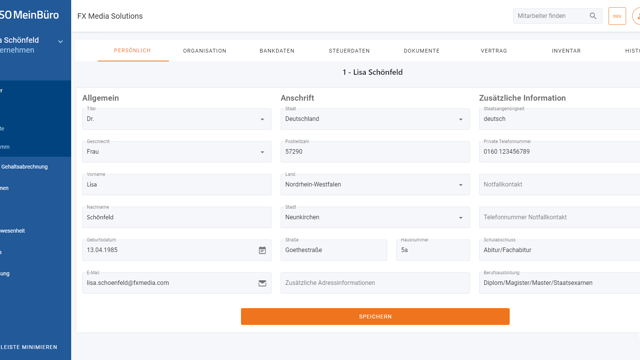Screen dimensions: 640x360
Task: Click the envelope icon in E-Mail field
Action: (x=262, y=283)
